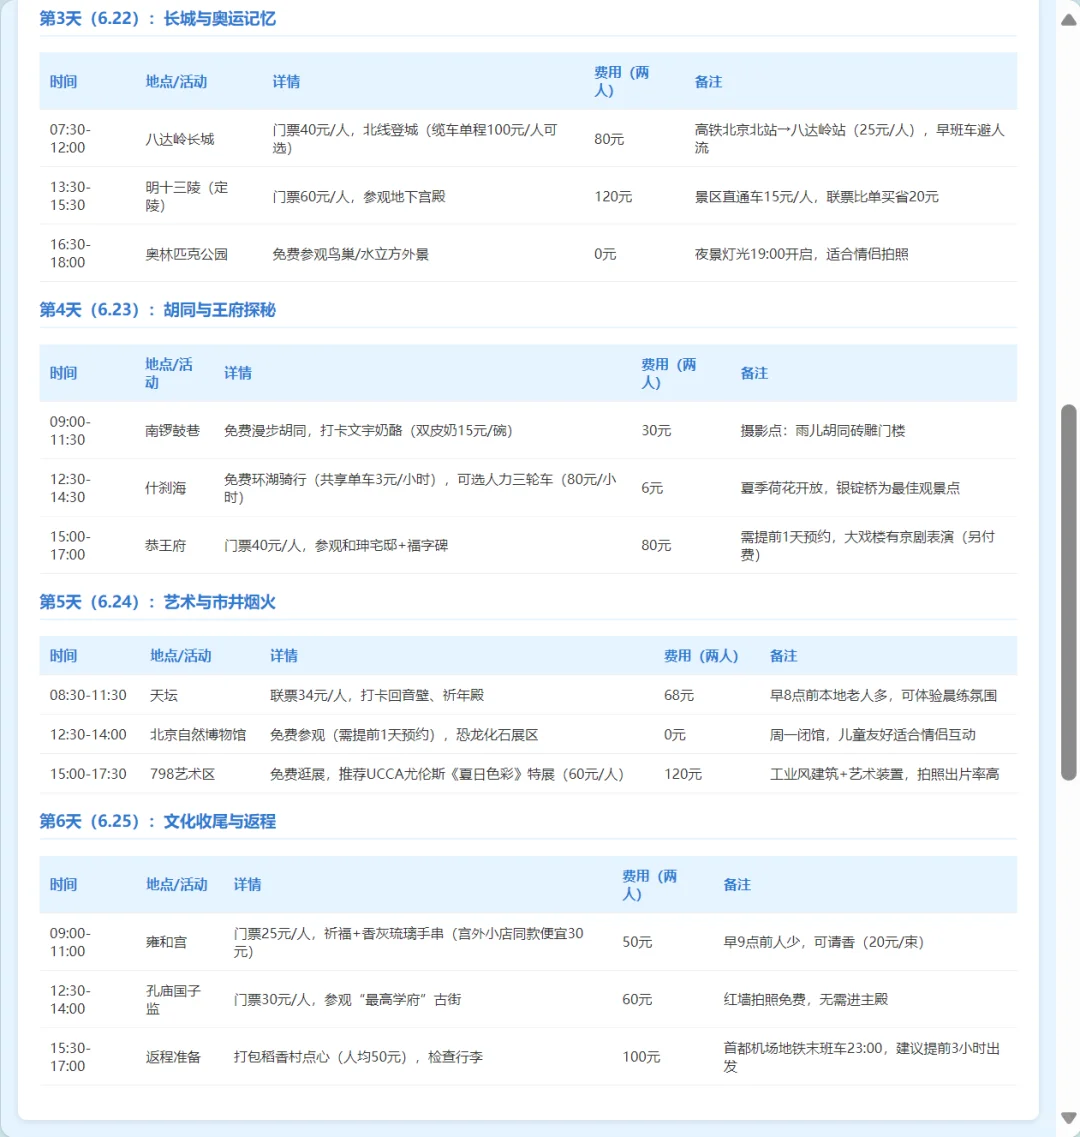The width and height of the screenshot is (1080, 1137).
Task: Click the note 夜景灯光19:00开启，适合情侣拍照
Action: [x=801, y=254]
